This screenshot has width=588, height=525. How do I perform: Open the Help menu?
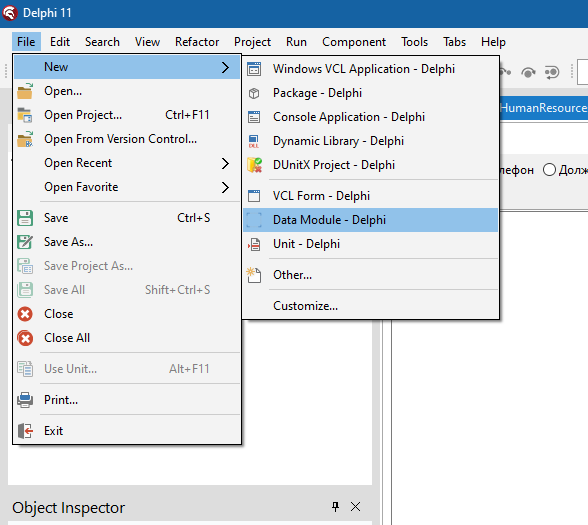point(493,42)
